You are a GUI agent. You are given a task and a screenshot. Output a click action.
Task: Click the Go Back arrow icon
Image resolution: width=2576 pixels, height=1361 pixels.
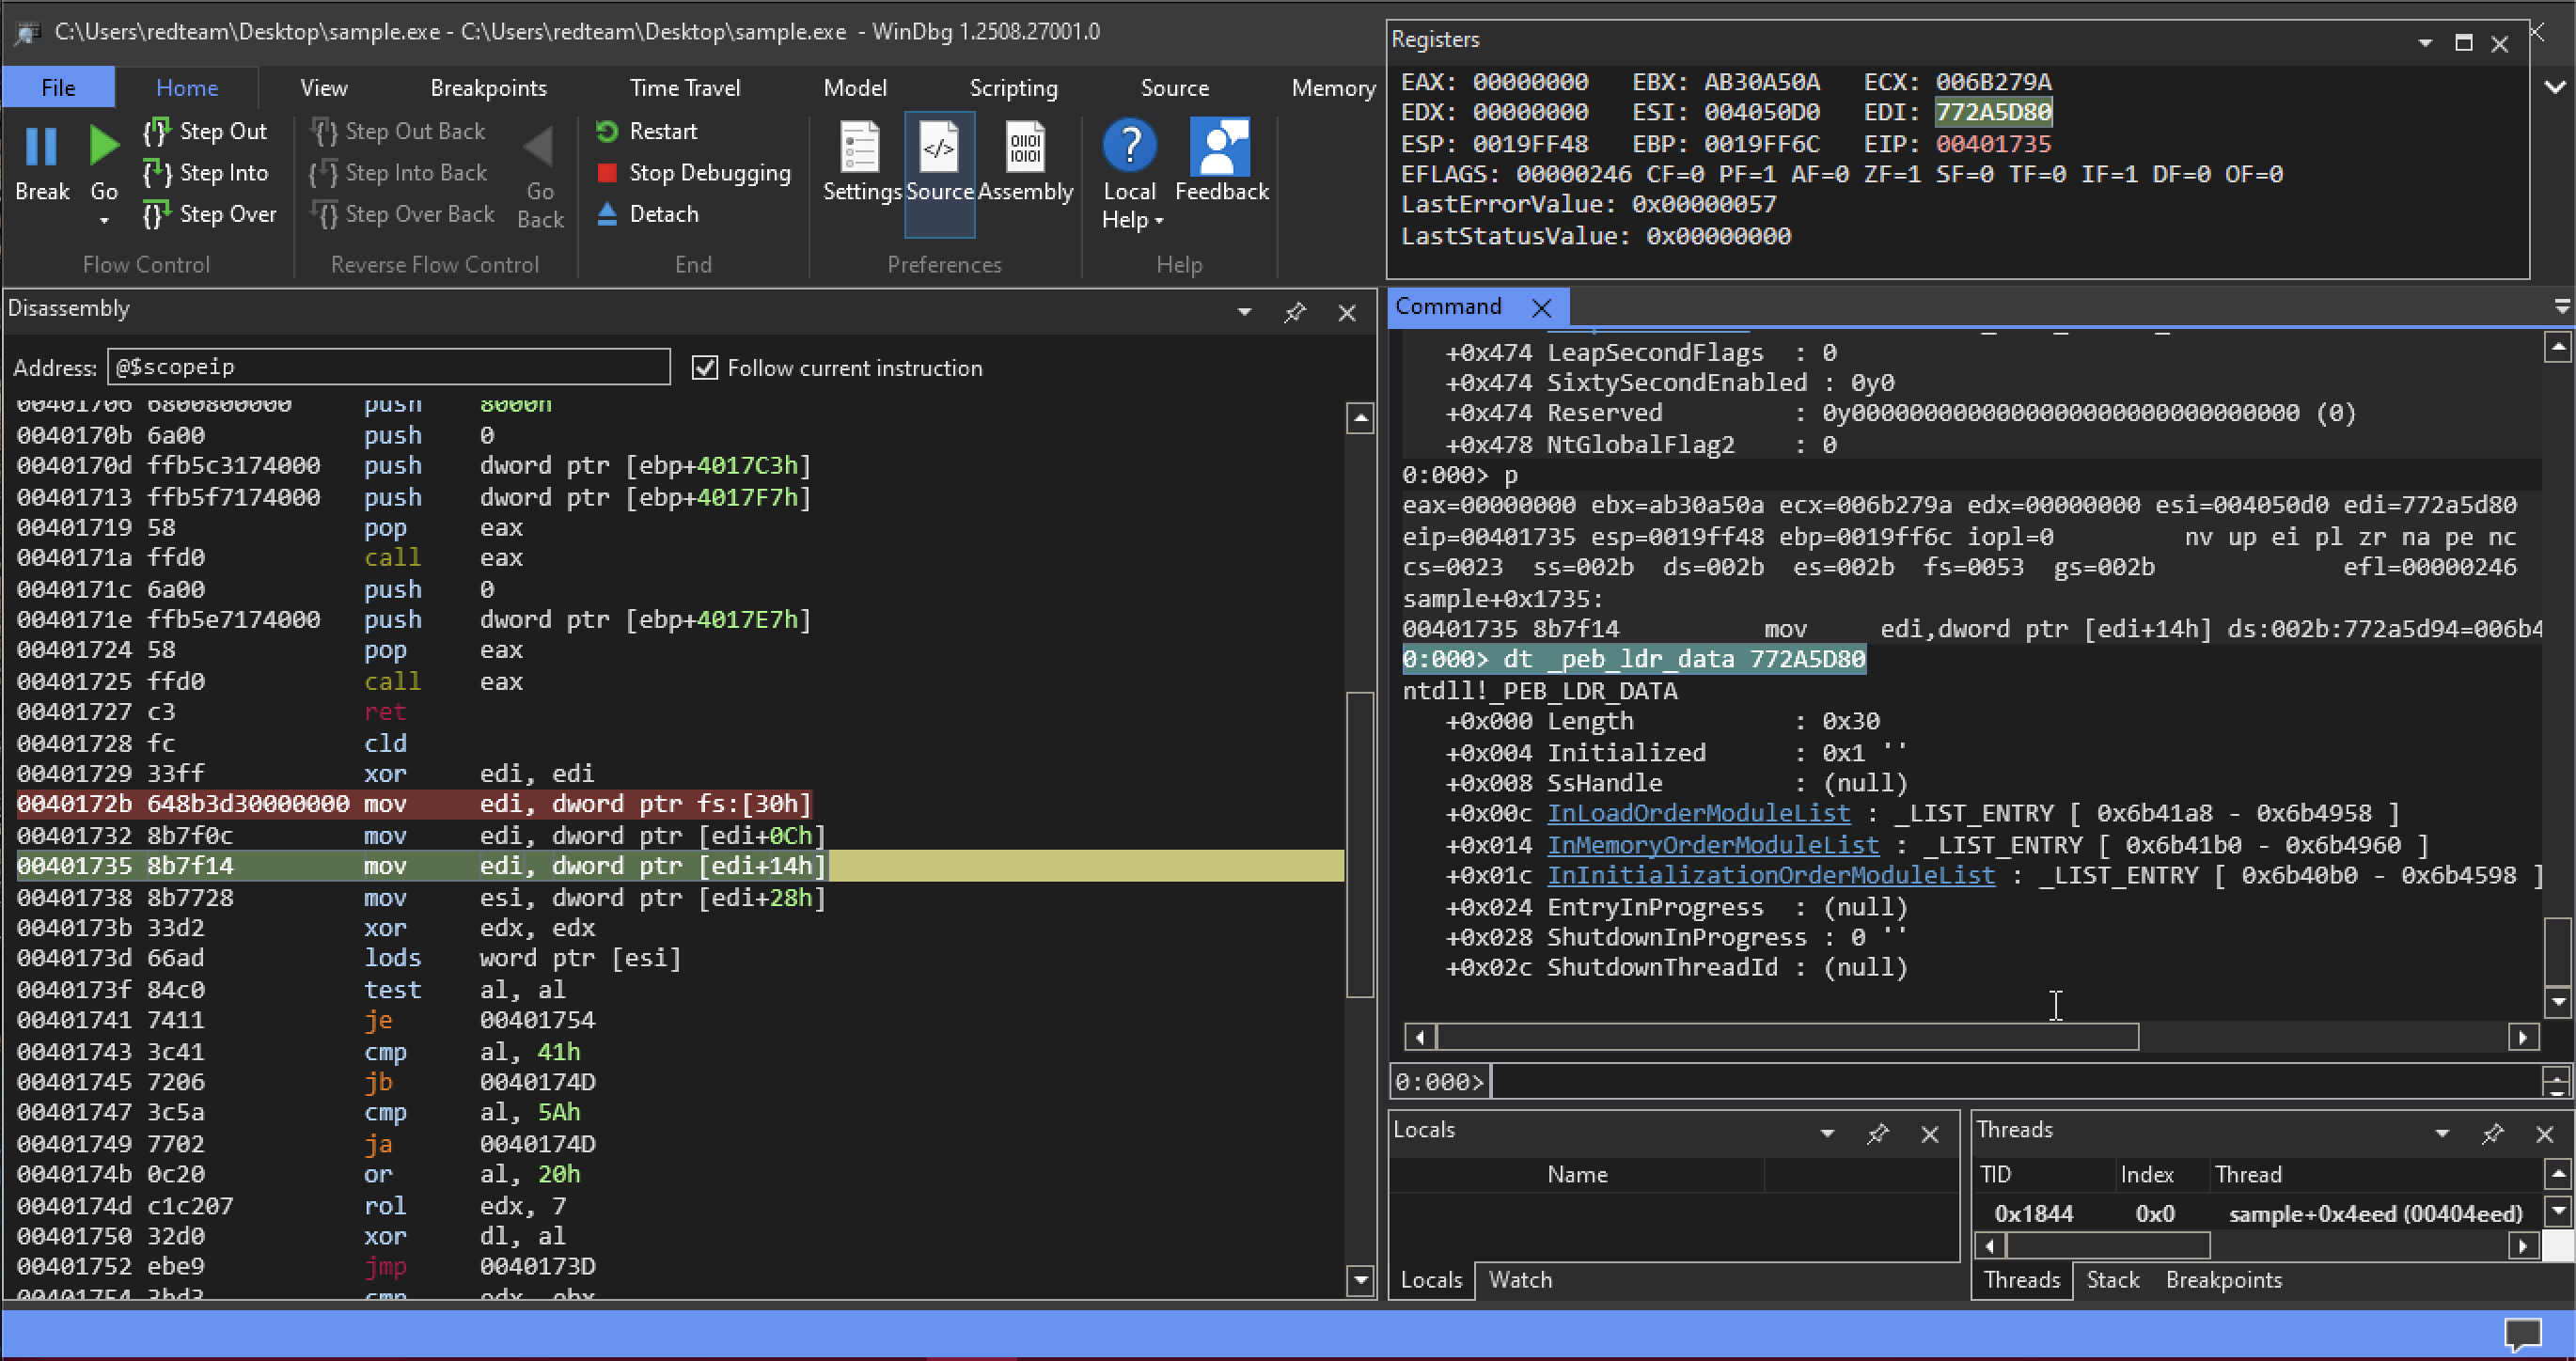point(538,148)
